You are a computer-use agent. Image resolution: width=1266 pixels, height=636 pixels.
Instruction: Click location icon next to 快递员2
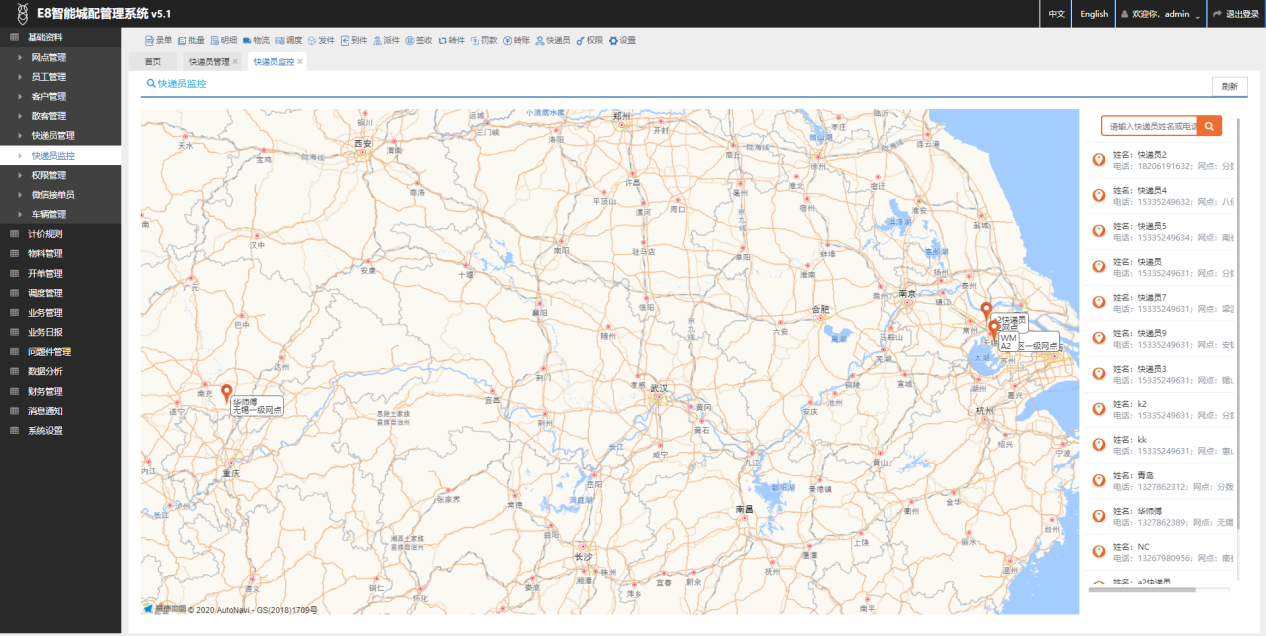click(1098, 159)
